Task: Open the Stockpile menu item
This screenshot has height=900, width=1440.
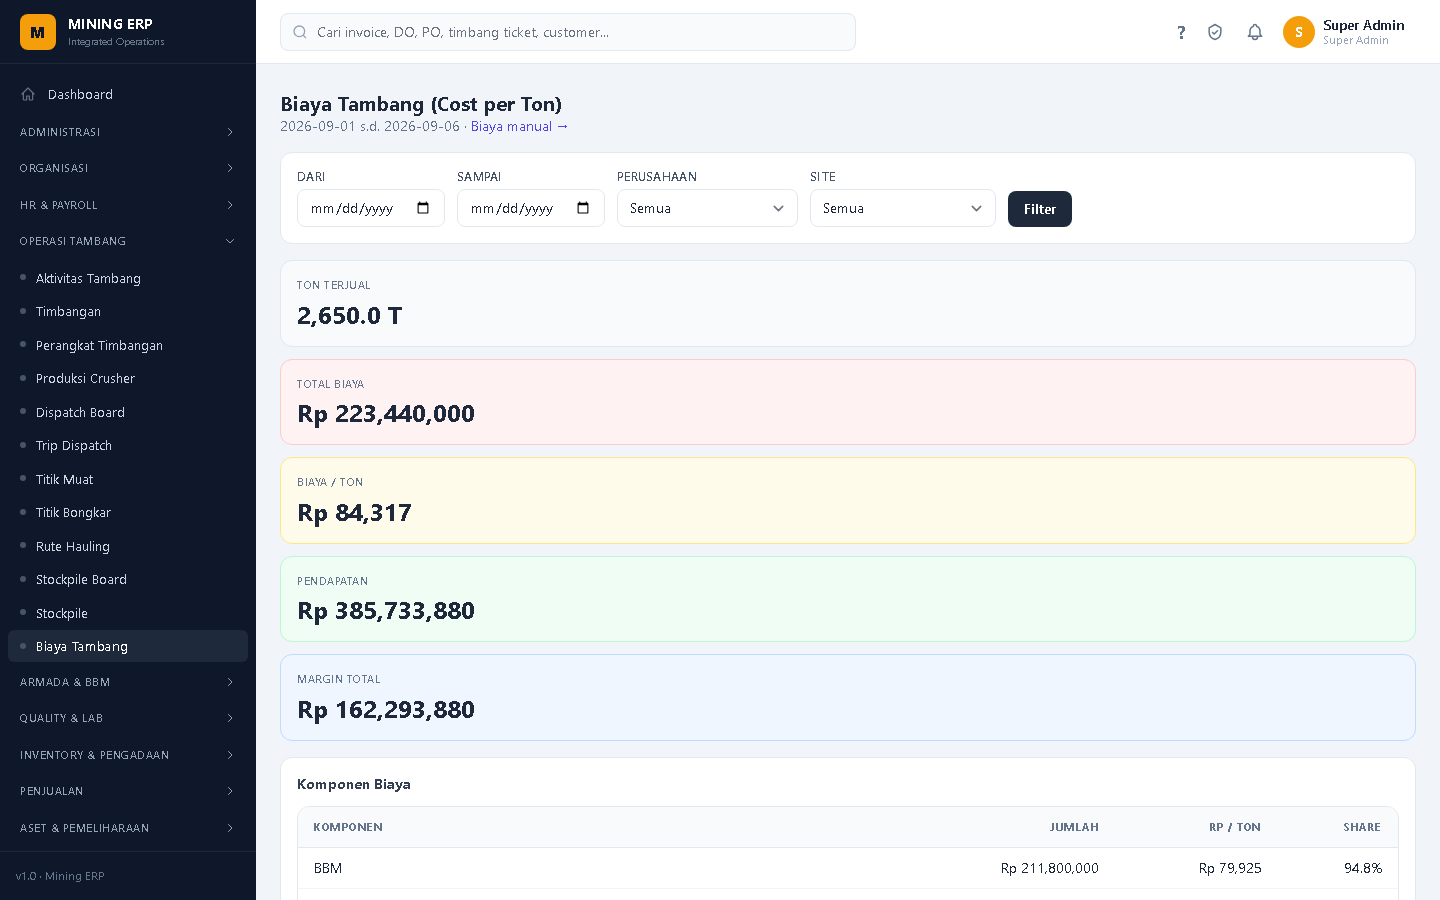Action: pyautogui.click(x=128, y=613)
